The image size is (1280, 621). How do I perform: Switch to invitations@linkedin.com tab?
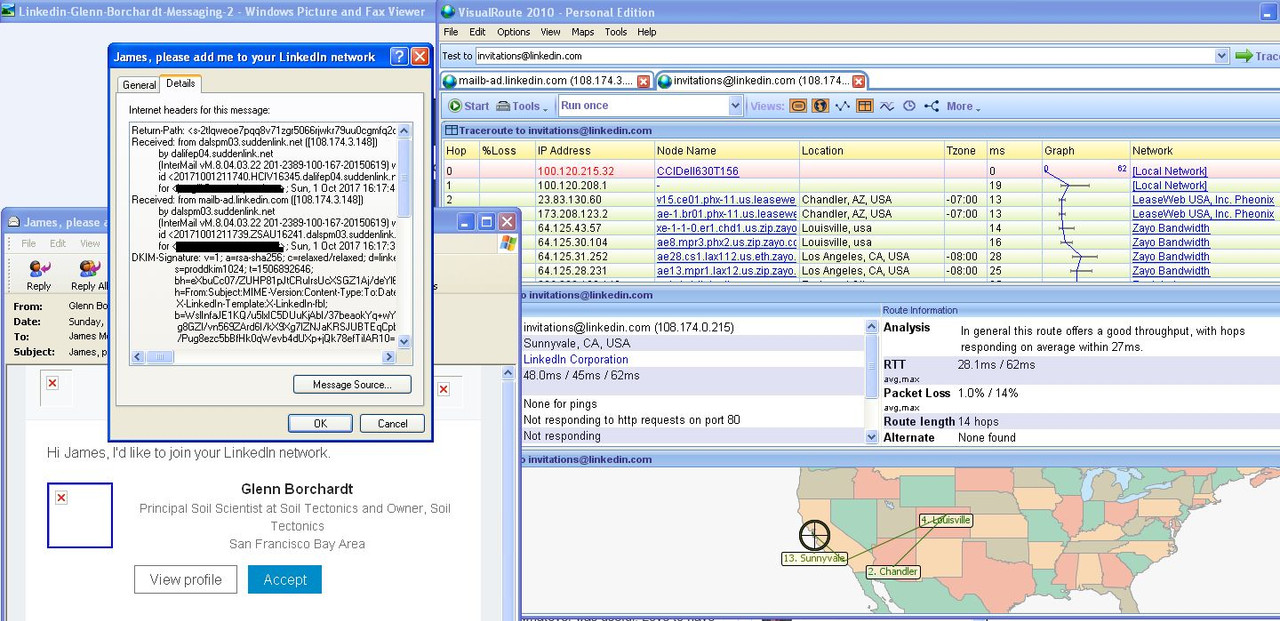(x=760, y=81)
